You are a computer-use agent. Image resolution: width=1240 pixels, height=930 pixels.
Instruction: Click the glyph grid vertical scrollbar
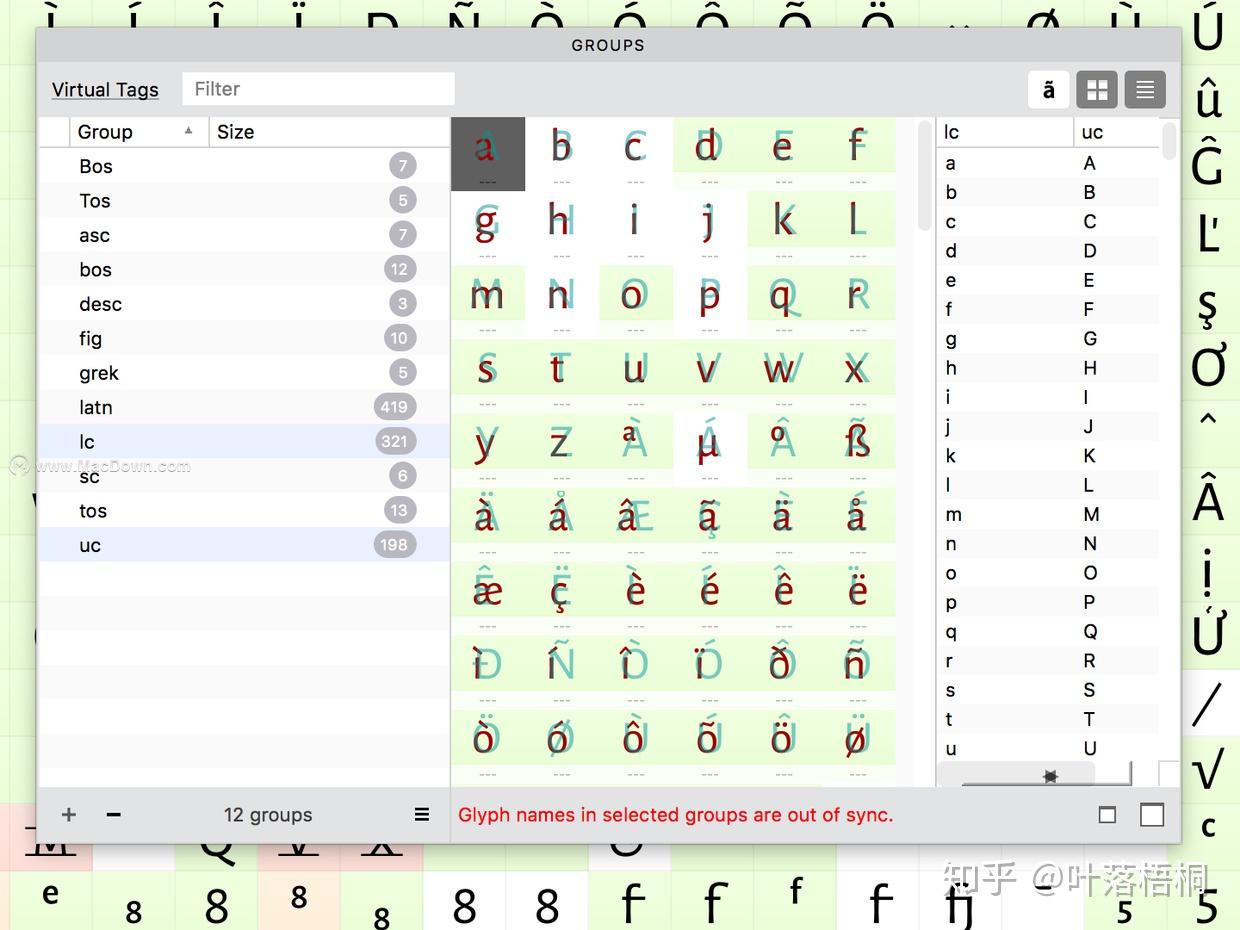click(x=924, y=175)
